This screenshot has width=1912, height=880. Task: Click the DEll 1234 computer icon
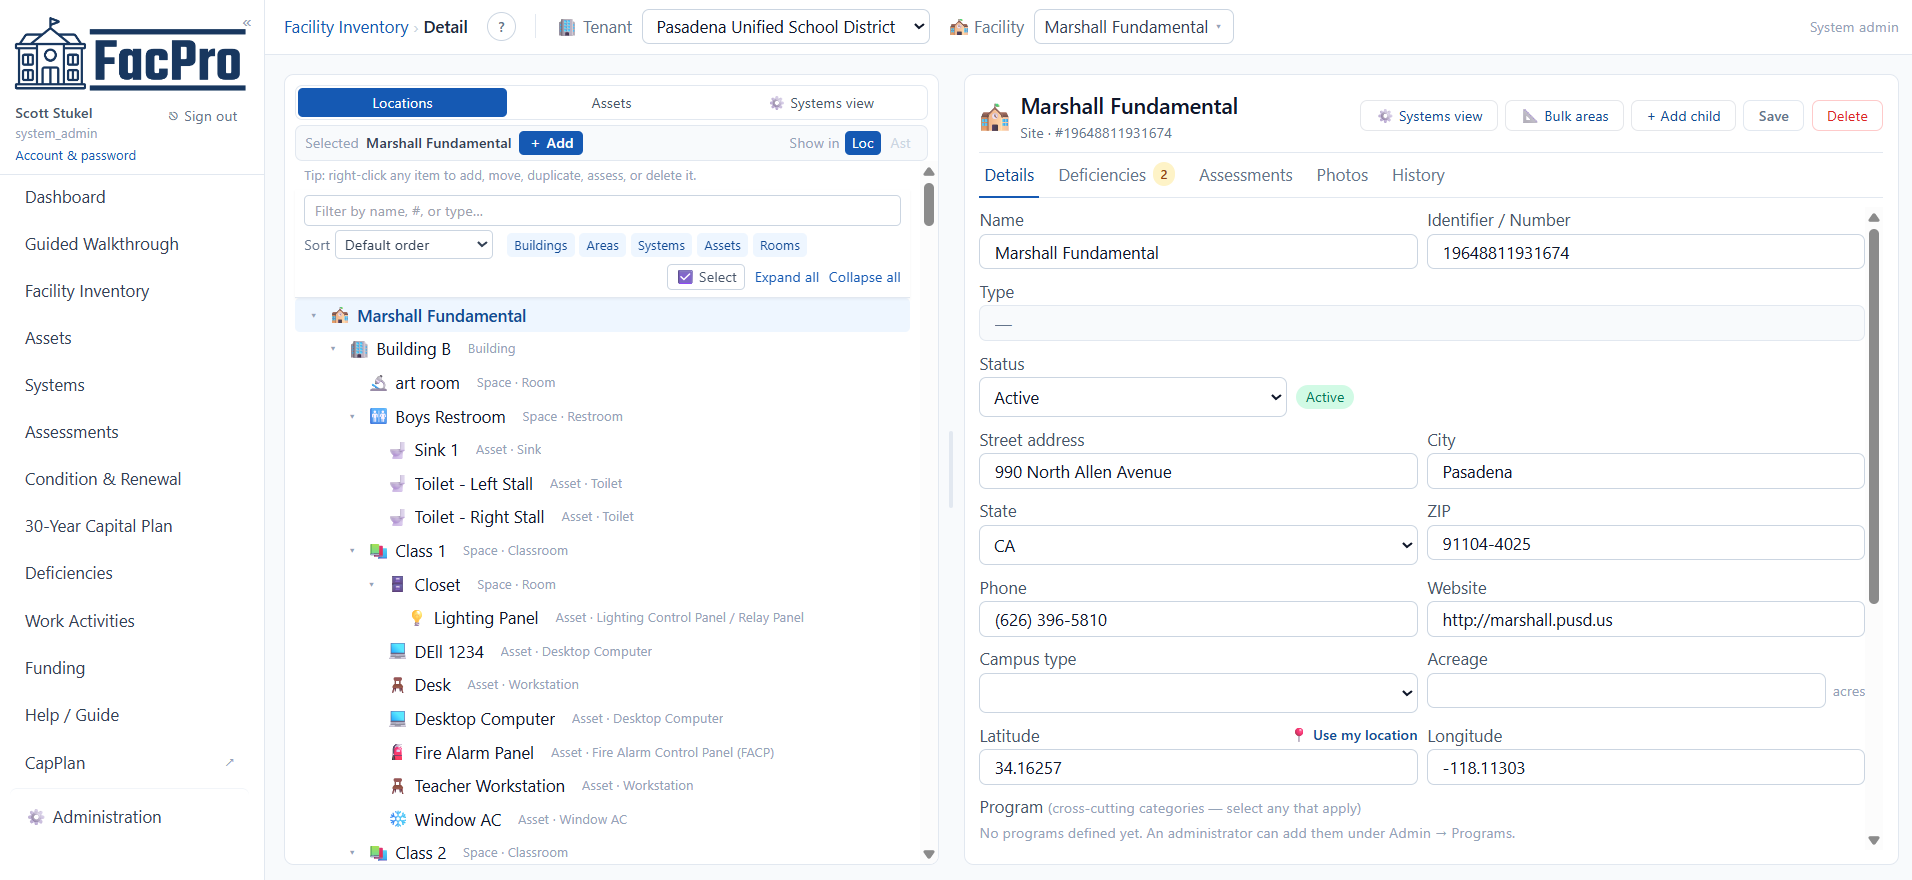[397, 651]
